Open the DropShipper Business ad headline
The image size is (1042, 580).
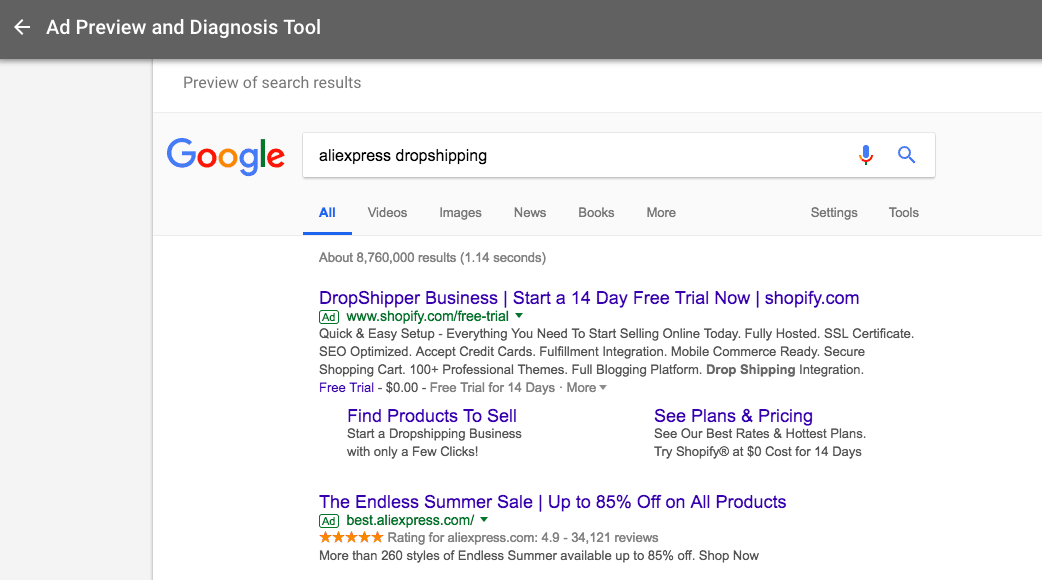[x=588, y=297]
